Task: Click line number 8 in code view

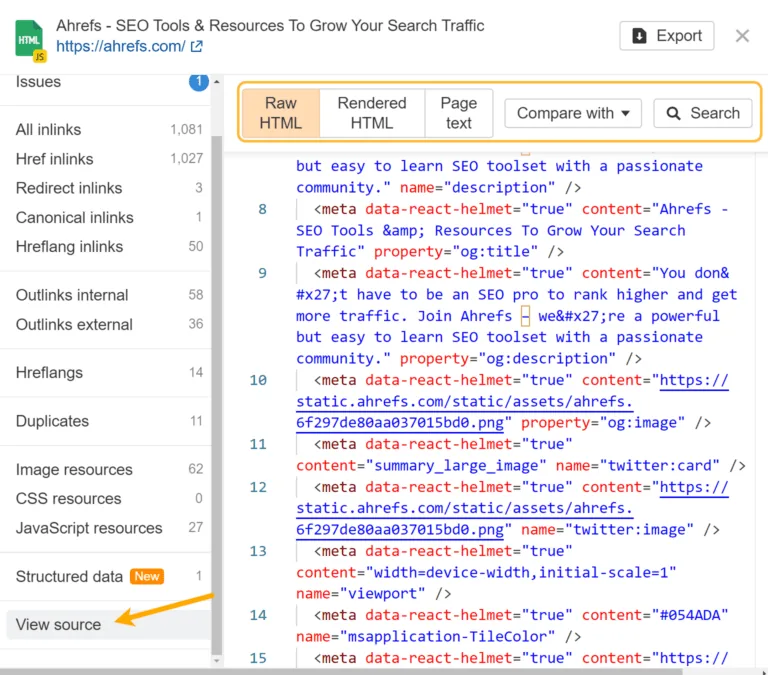Action: tap(263, 209)
